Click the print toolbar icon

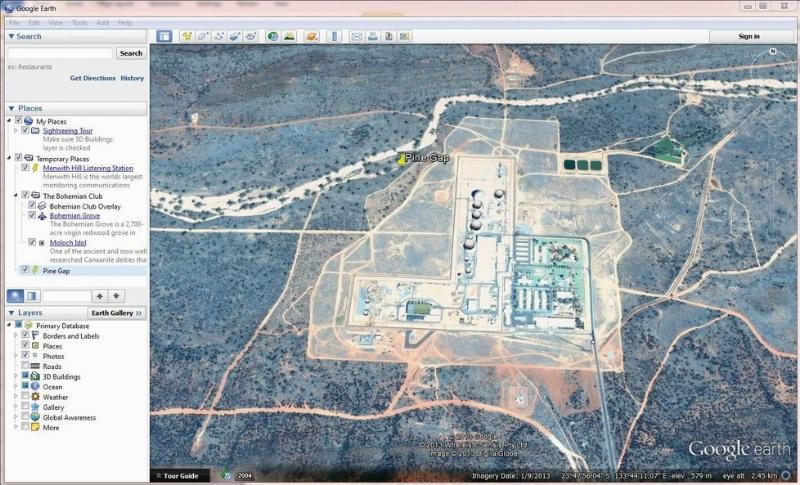tap(372, 36)
